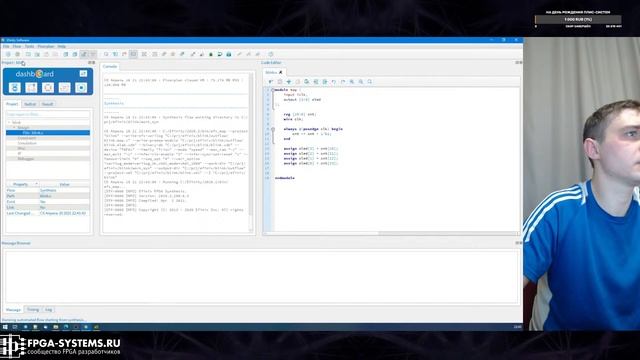Click the taskbar clock
The width and height of the screenshot is (640, 360).
coord(517,327)
